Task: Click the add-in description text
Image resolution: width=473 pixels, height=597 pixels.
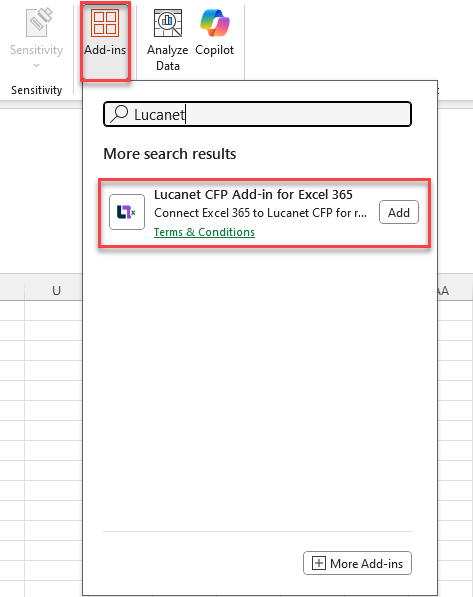Action: pyautogui.click(x=260, y=213)
